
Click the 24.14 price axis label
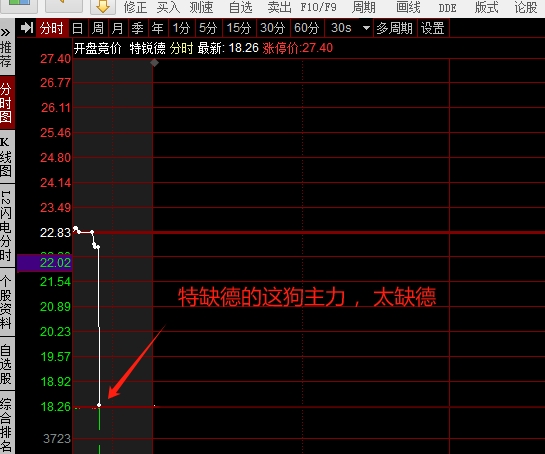pyautogui.click(x=55, y=183)
